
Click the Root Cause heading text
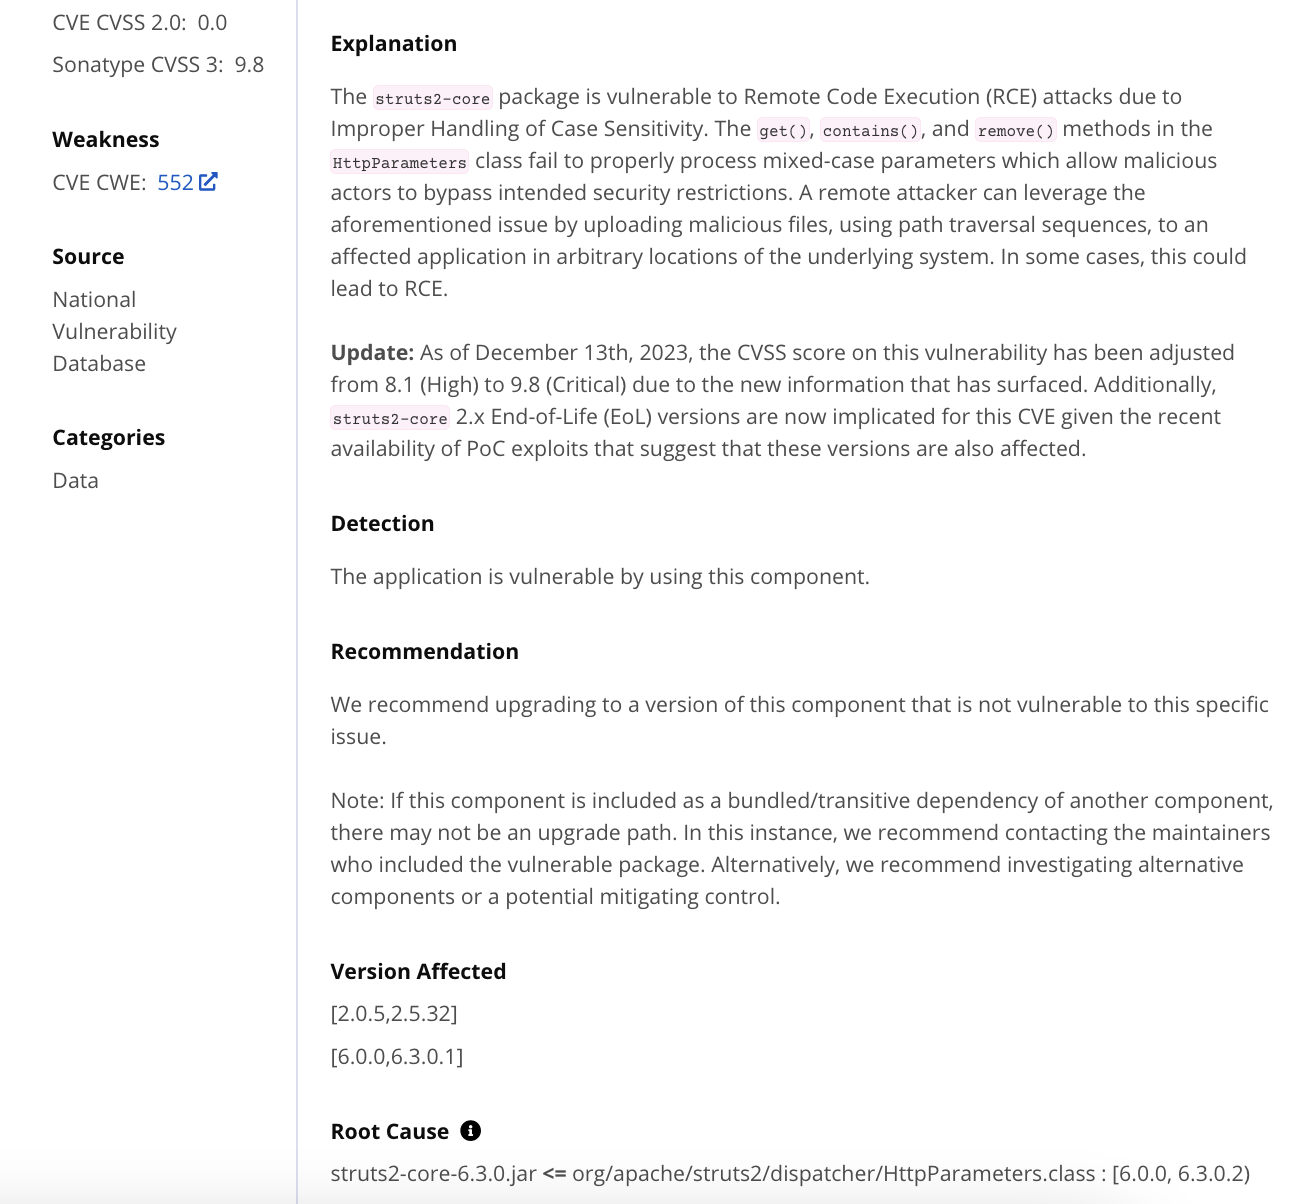click(x=390, y=1132)
